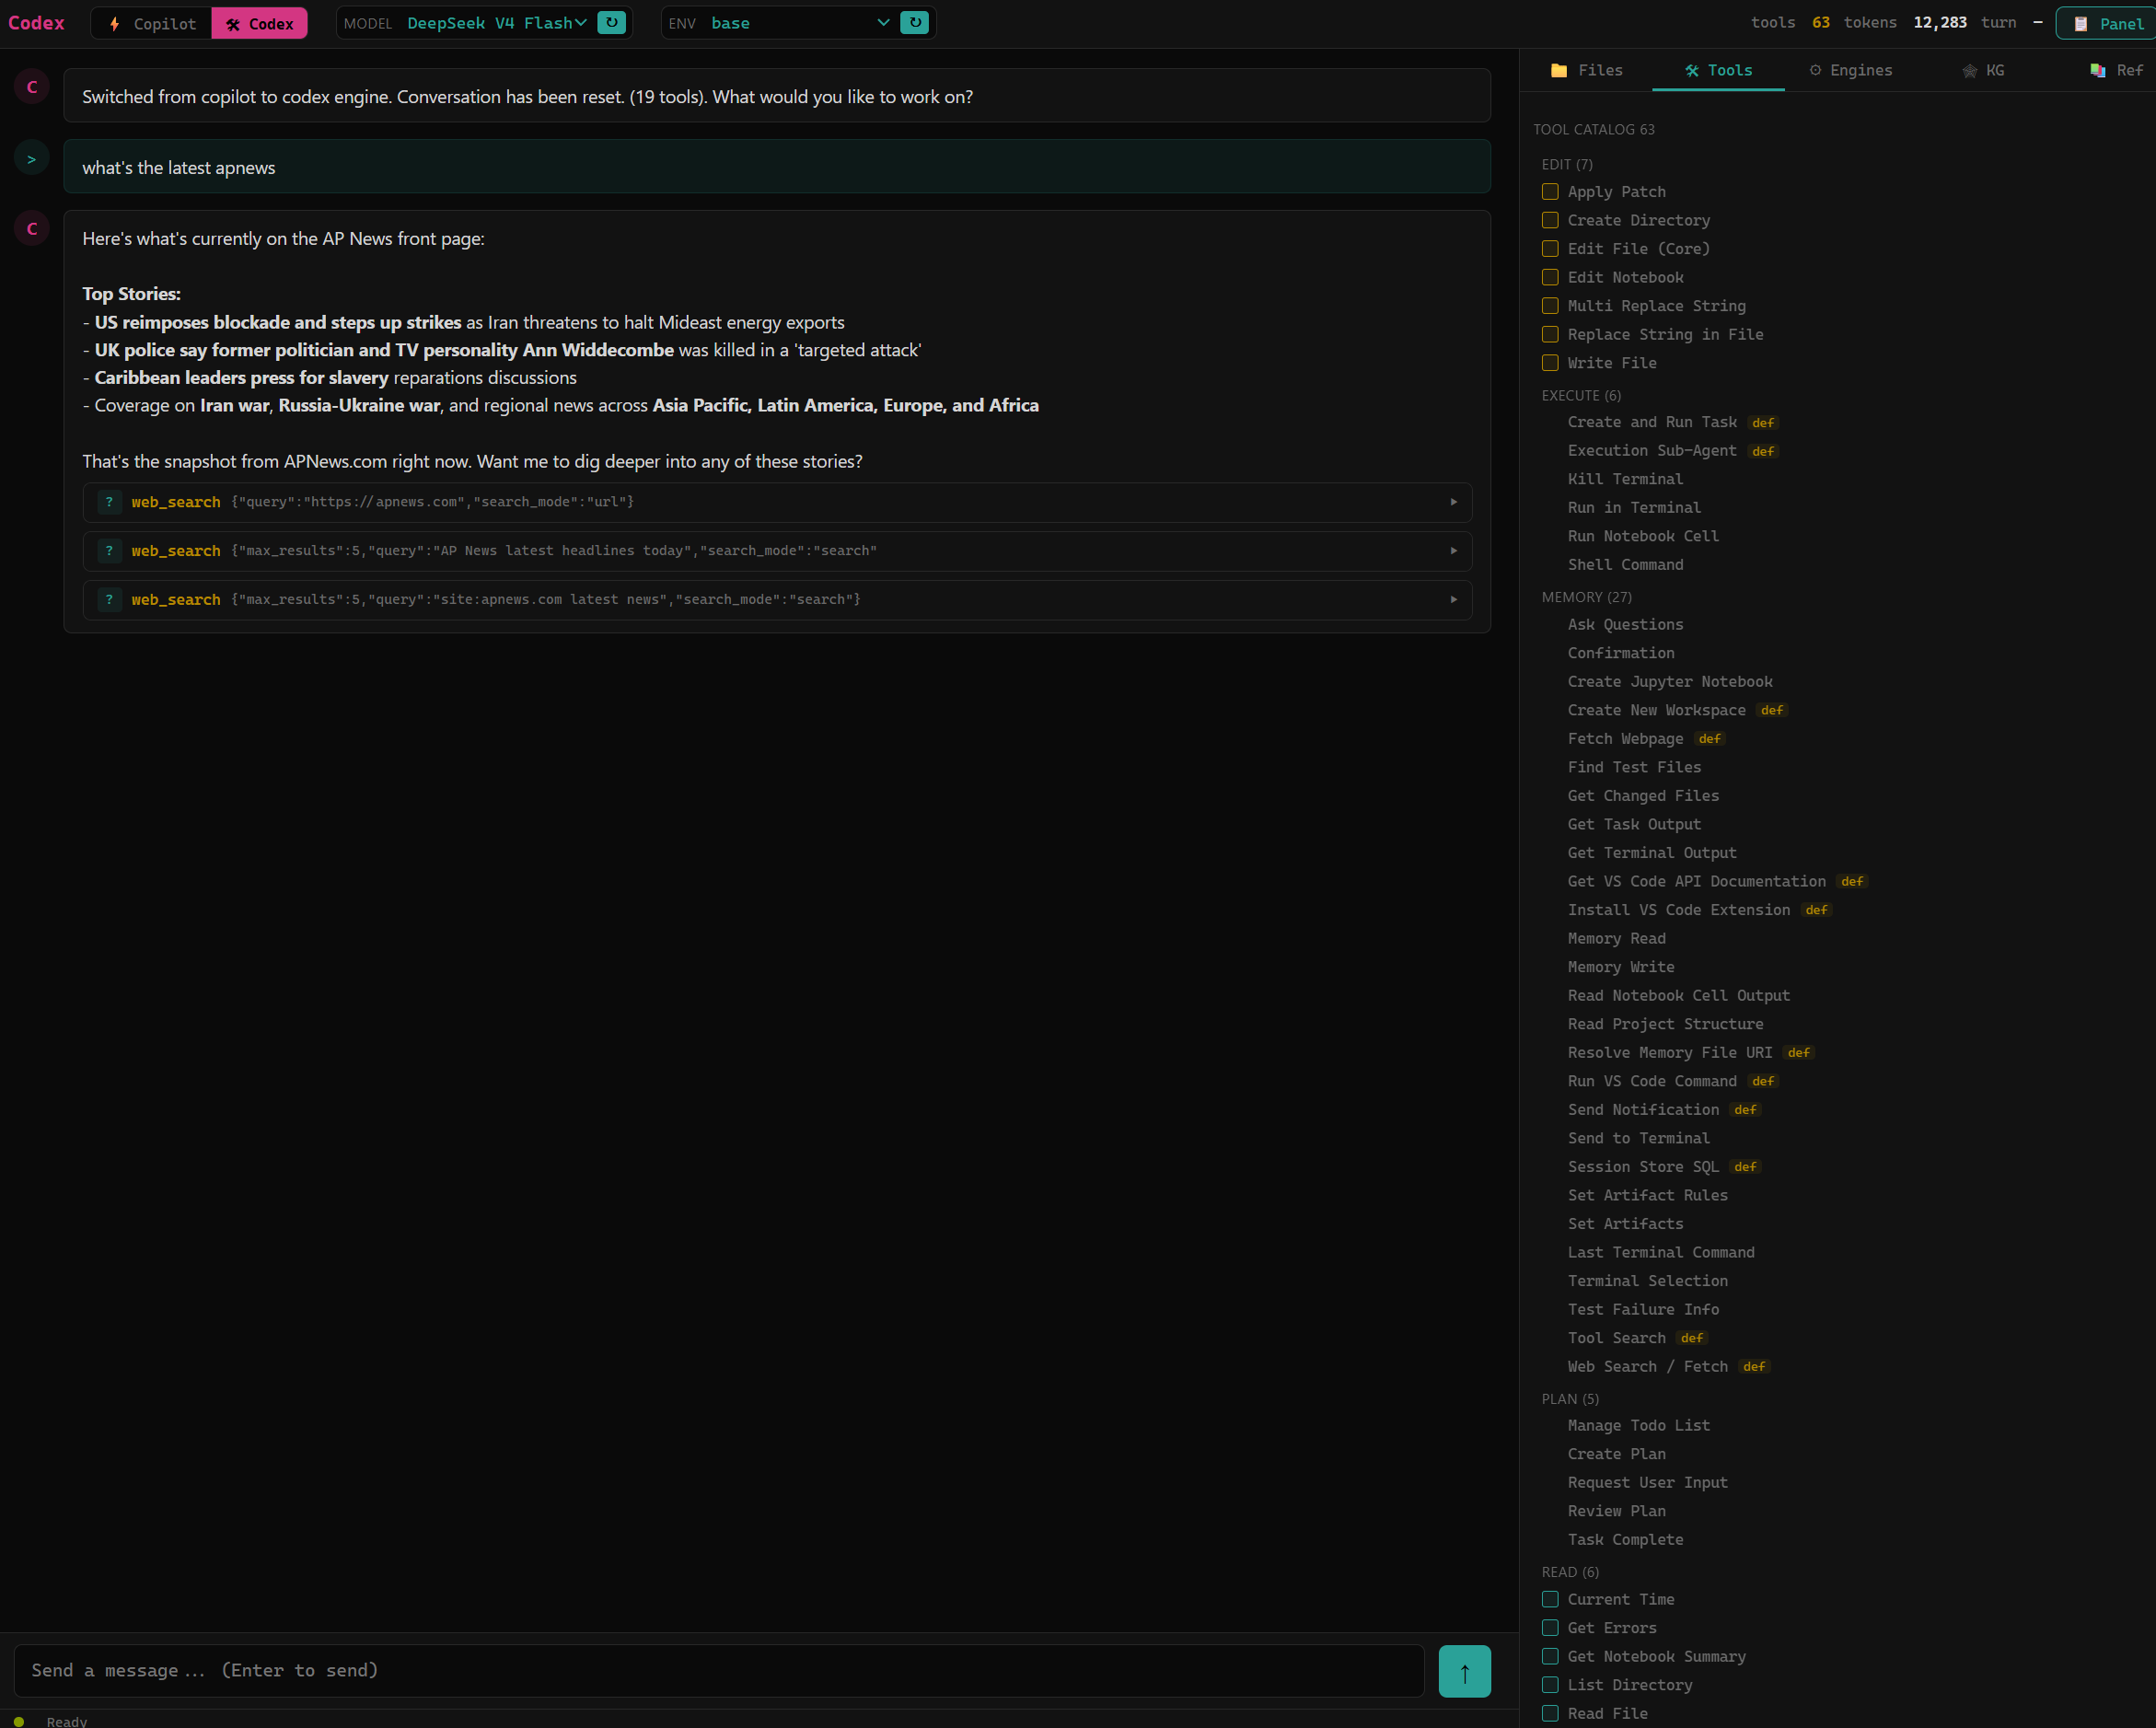
Task: Click the green Ready status dot
Action: (19, 1721)
